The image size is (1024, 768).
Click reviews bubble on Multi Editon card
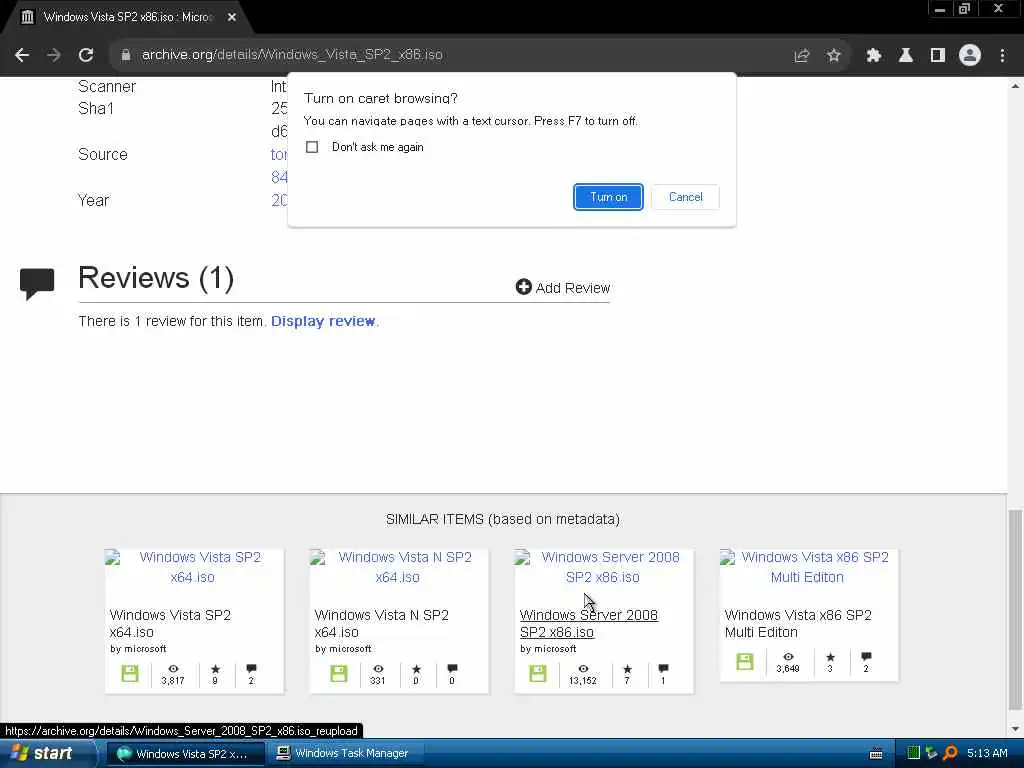(x=866, y=656)
